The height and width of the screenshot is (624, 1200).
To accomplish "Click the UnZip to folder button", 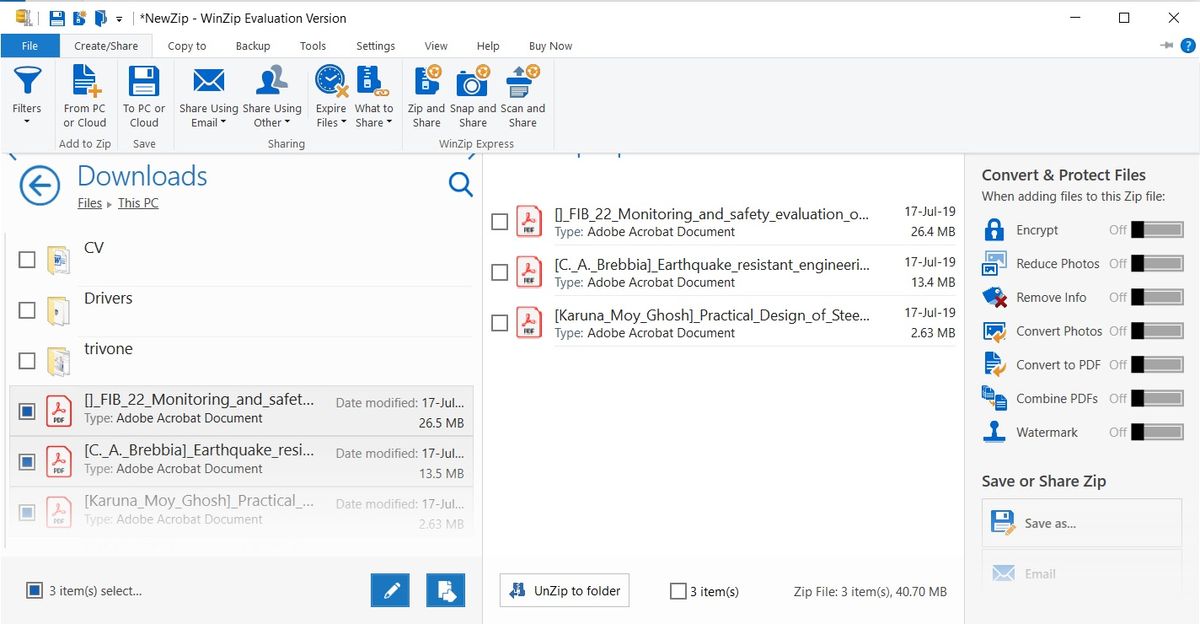I will [x=564, y=590].
